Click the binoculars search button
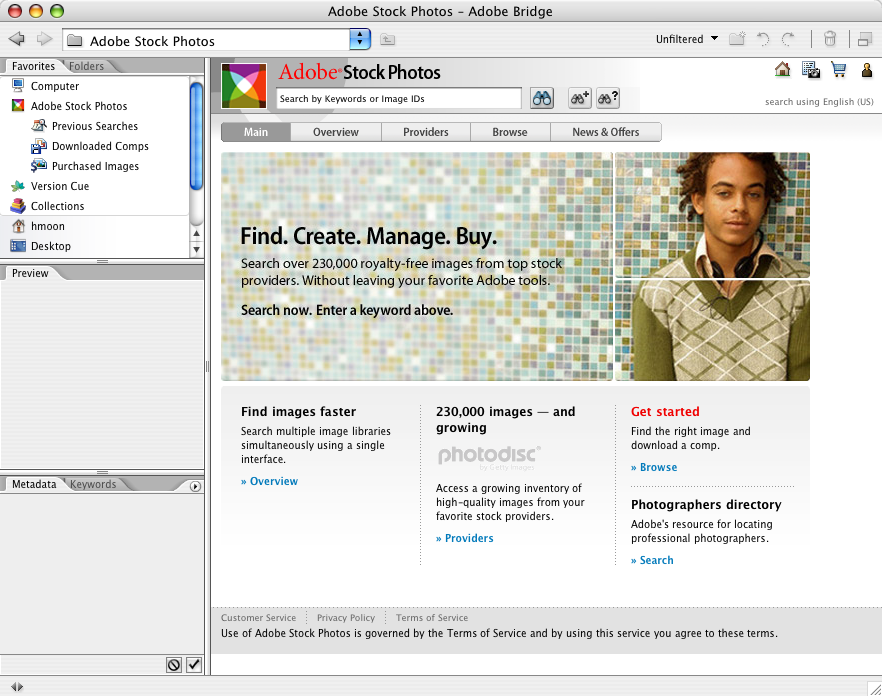Screen dimensions: 882x696 point(542,98)
